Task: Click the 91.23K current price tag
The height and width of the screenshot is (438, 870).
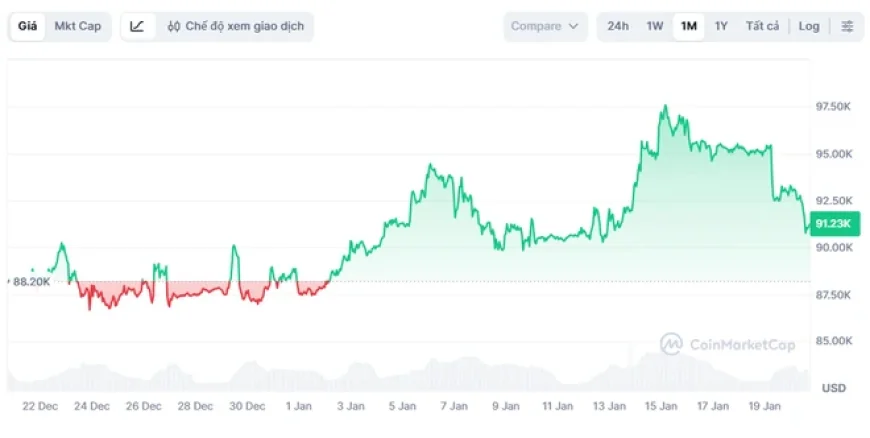Action: coord(834,223)
